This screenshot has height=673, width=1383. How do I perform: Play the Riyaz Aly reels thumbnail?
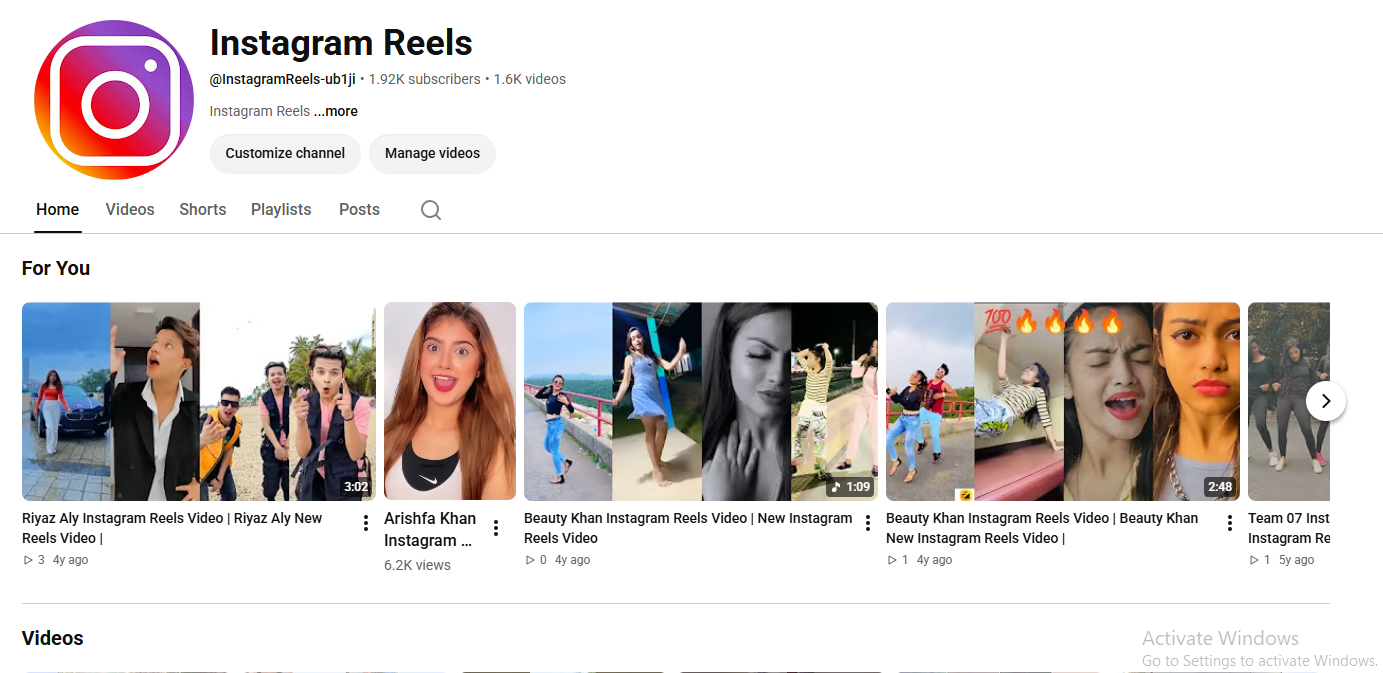click(199, 401)
